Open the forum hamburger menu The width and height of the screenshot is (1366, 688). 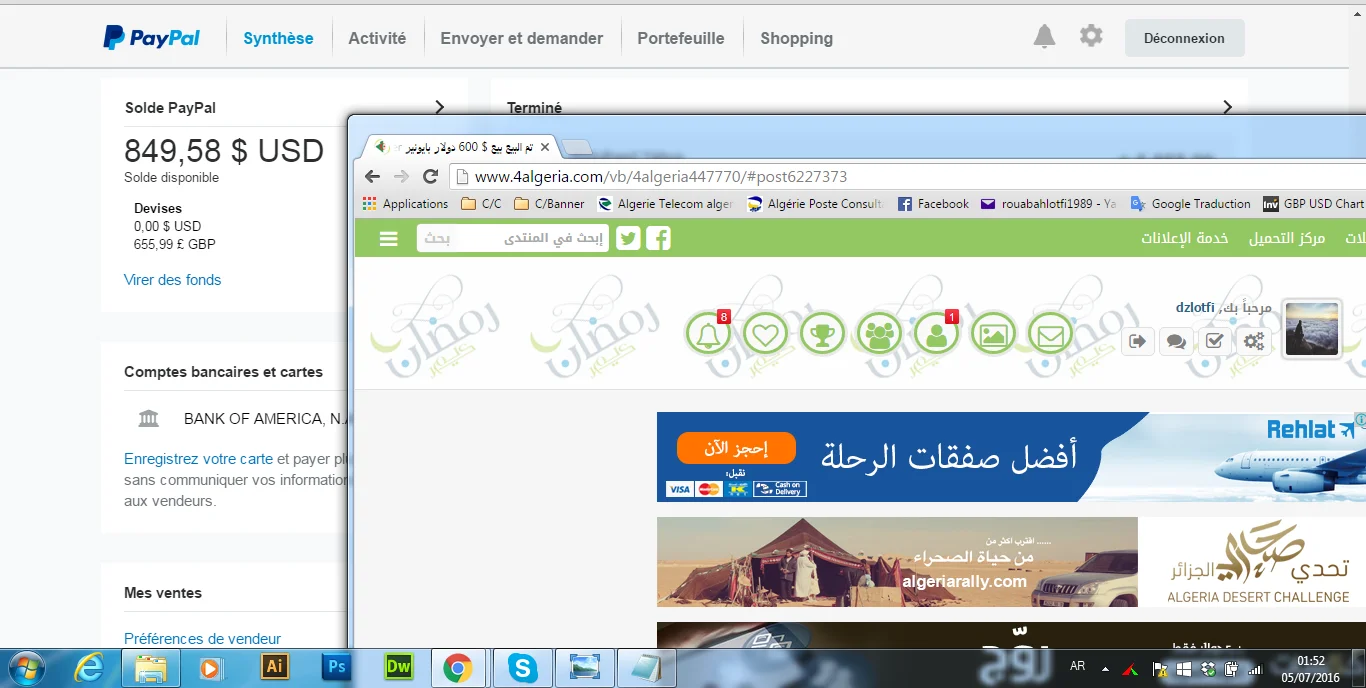coord(389,239)
